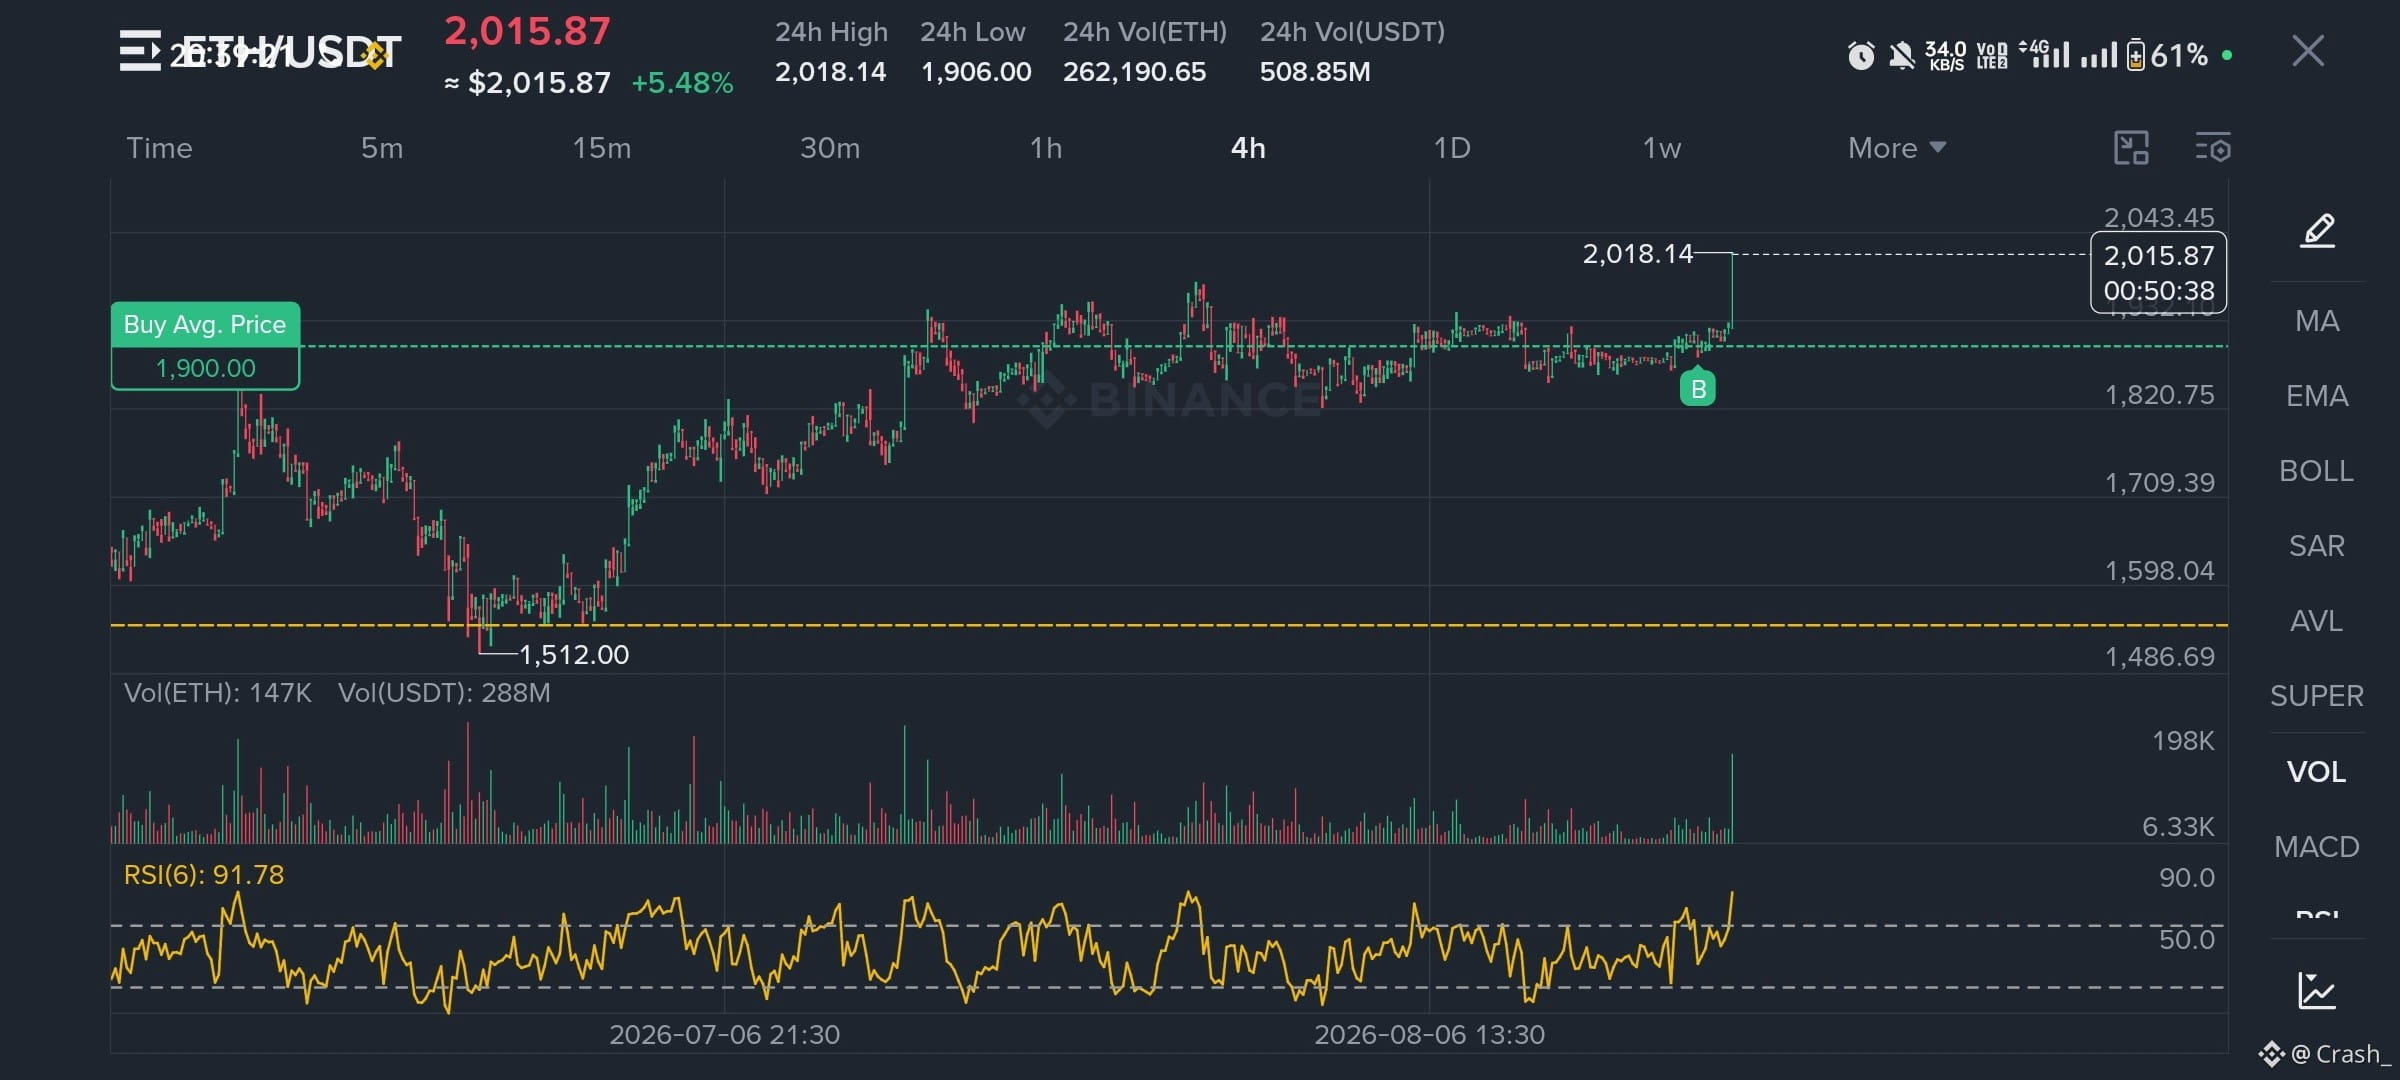2400x1080 pixels.
Task: Tap the +5.48% change value
Action: click(682, 83)
